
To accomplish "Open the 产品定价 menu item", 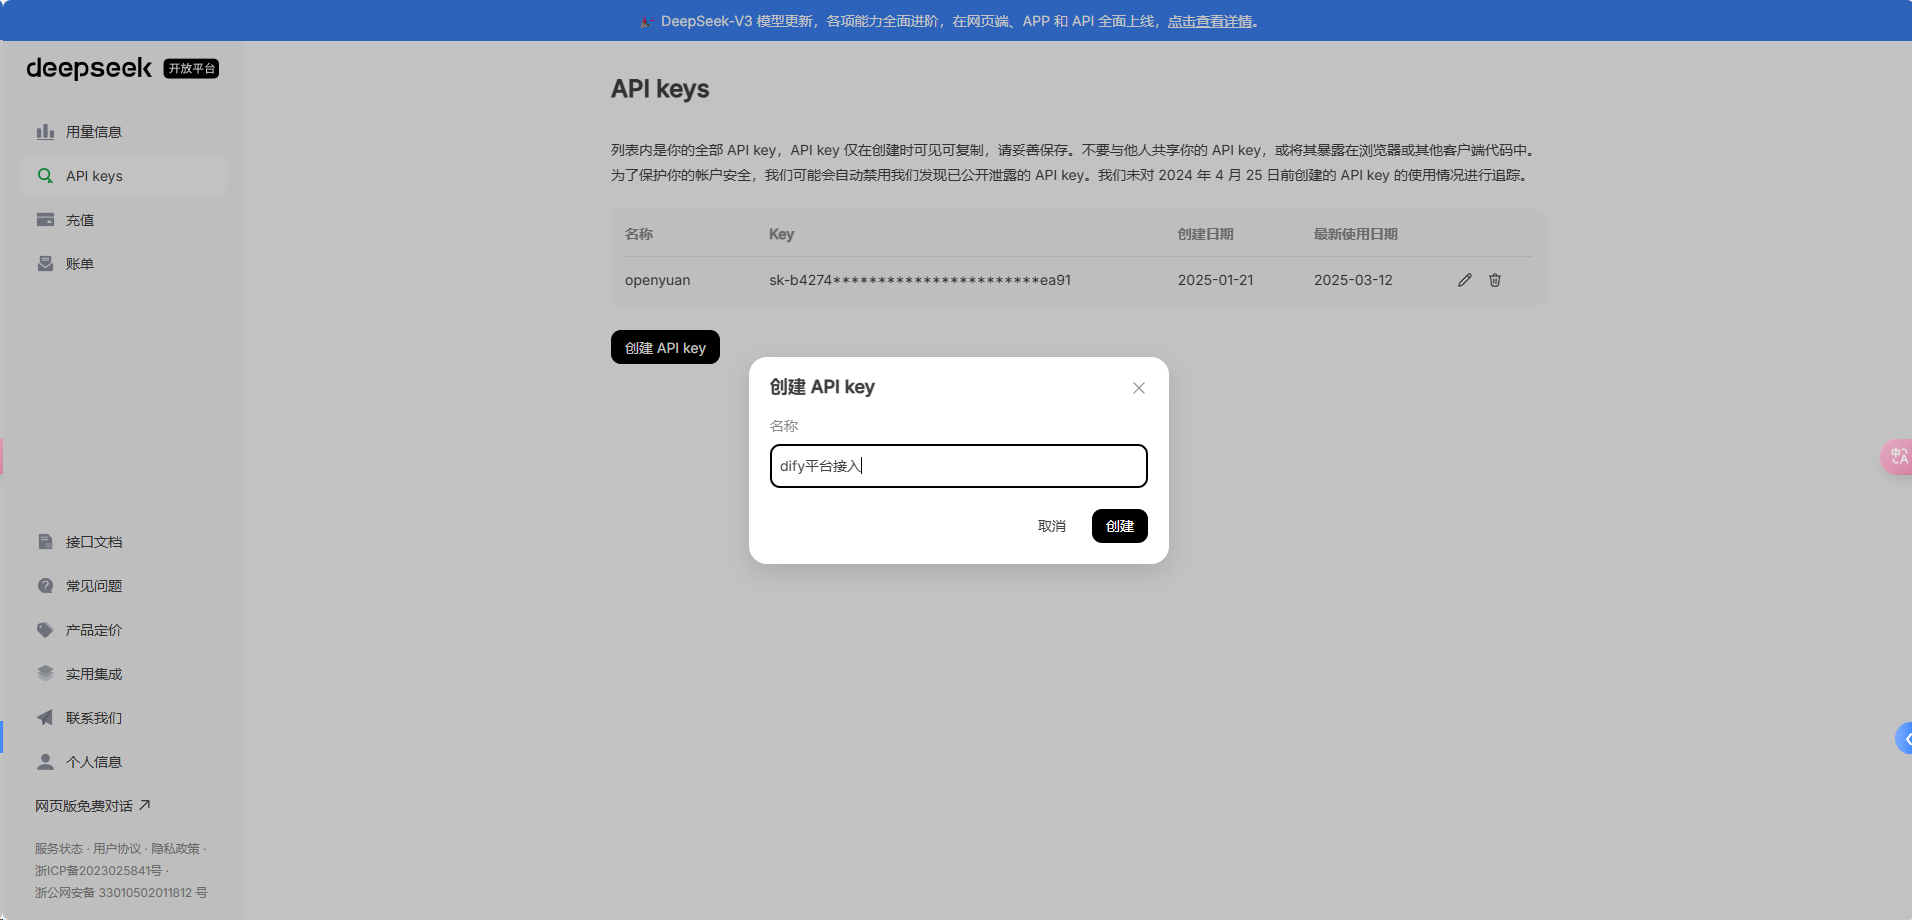I will point(122,630).
